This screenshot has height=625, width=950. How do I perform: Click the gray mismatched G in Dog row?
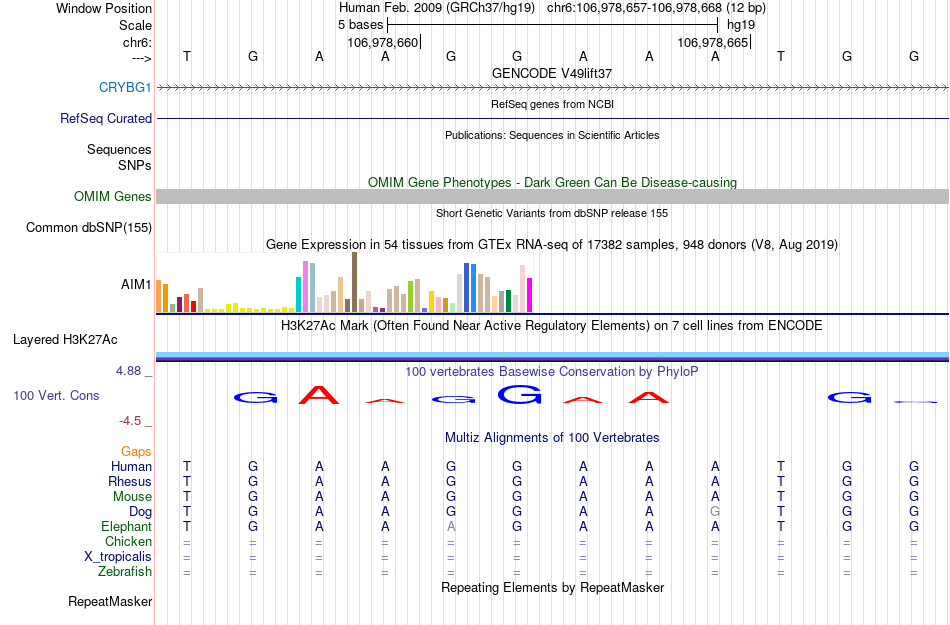pyautogui.click(x=715, y=511)
